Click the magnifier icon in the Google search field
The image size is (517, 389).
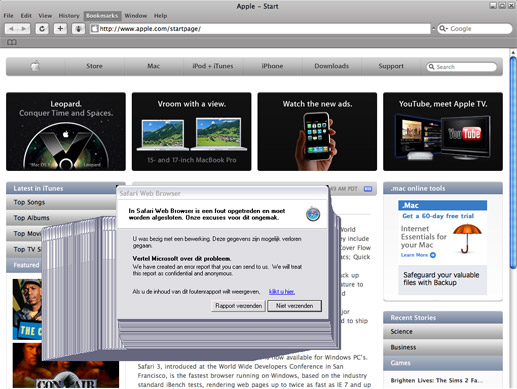[443, 29]
